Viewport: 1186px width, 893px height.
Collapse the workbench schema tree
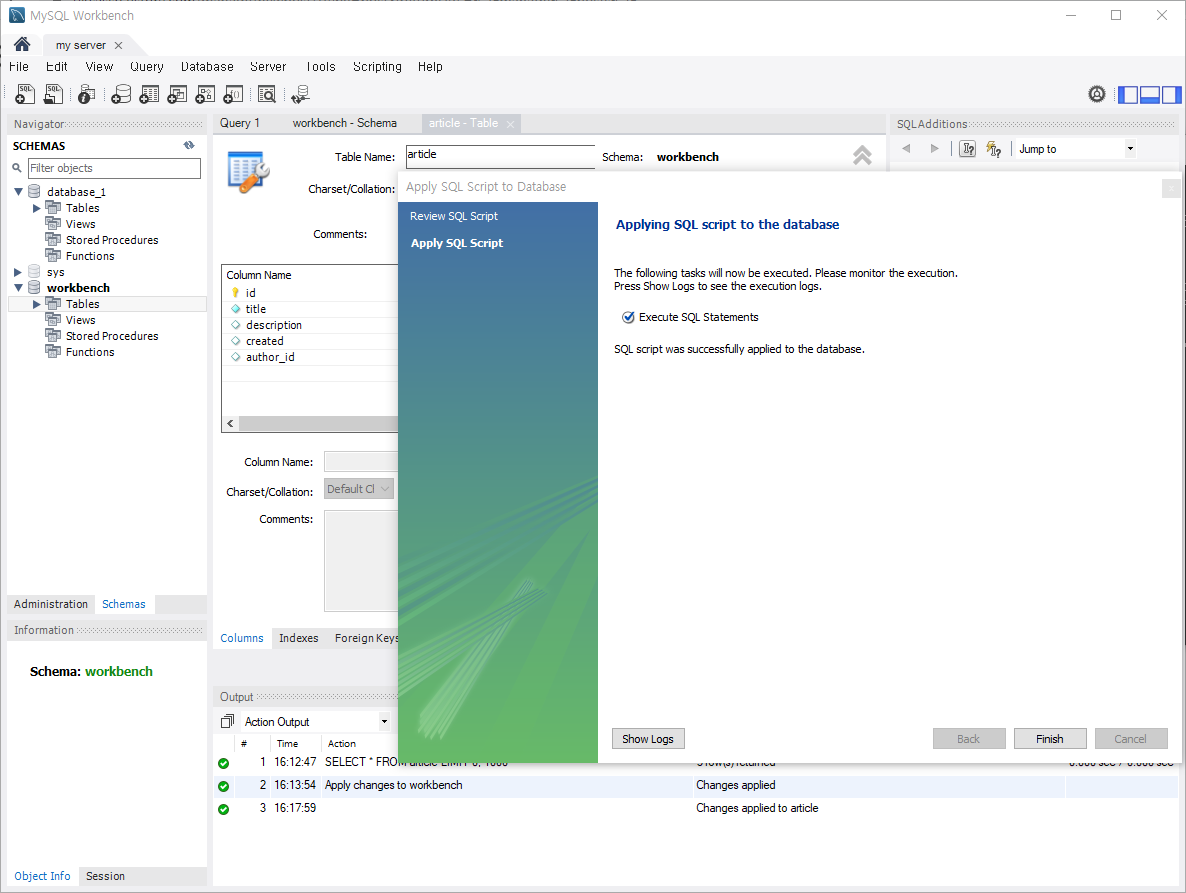pyautogui.click(x=18, y=288)
